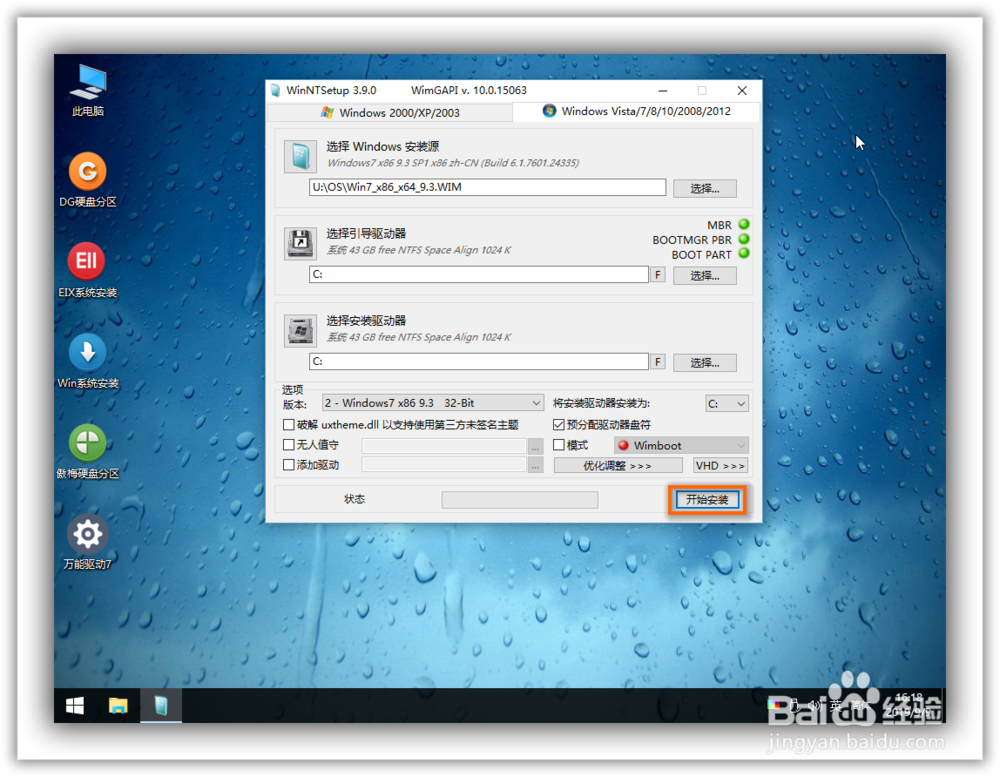The height and width of the screenshot is (777, 1000).
Task: Switch to Windows 2000/XP/2003 tab
Action: click(390, 113)
